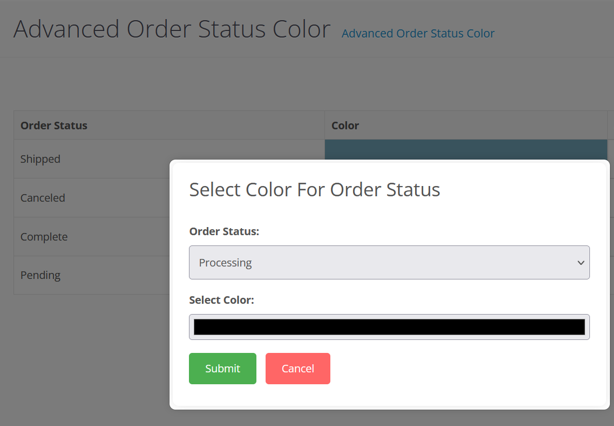Open the Order Status dropdown showing Processing
Image resolution: width=614 pixels, height=426 pixels.
(x=389, y=262)
